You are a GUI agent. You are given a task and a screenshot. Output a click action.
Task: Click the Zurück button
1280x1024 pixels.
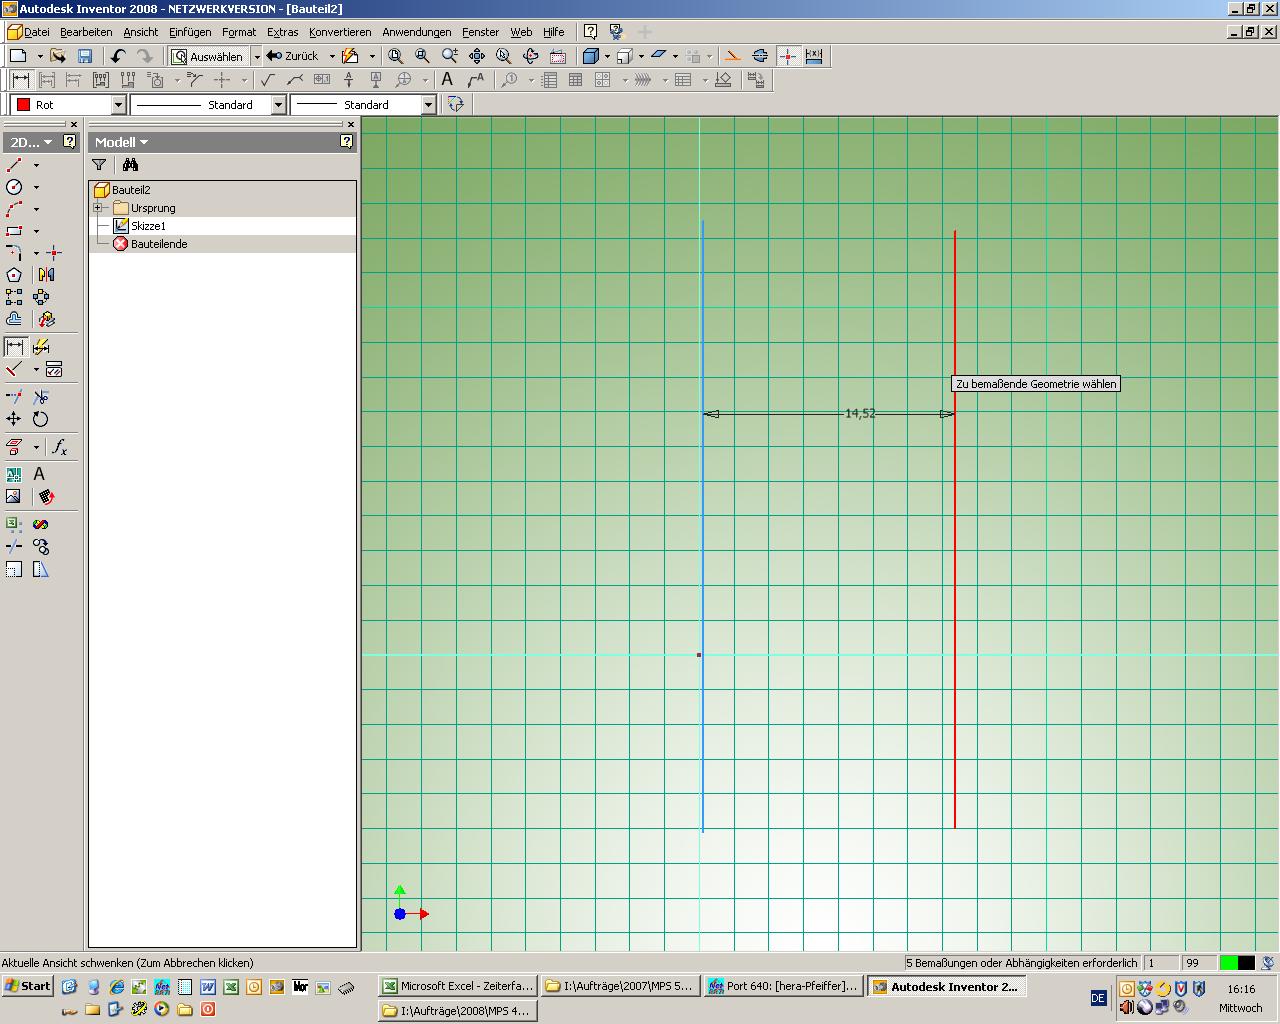[x=293, y=56]
